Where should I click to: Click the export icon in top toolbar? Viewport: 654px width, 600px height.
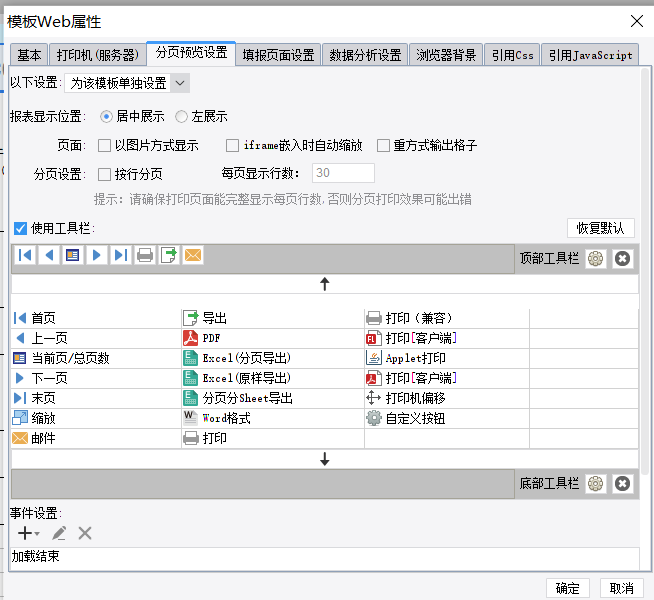(169, 255)
